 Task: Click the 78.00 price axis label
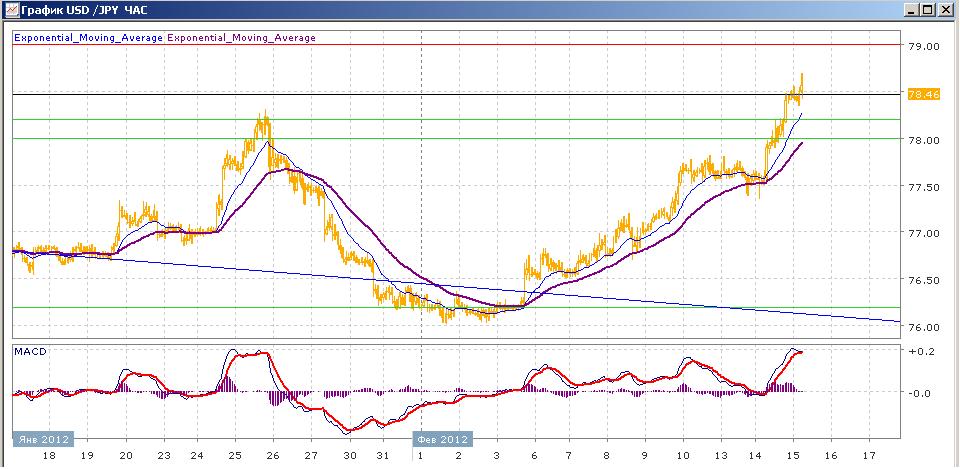tap(924, 140)
